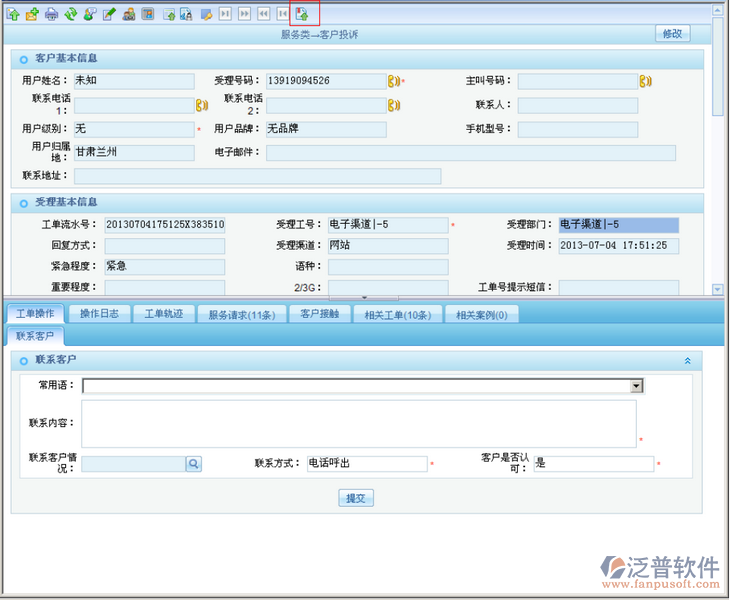
Task: Collapse the 客户基本信息 section header
Action: (x=24, y=59)
